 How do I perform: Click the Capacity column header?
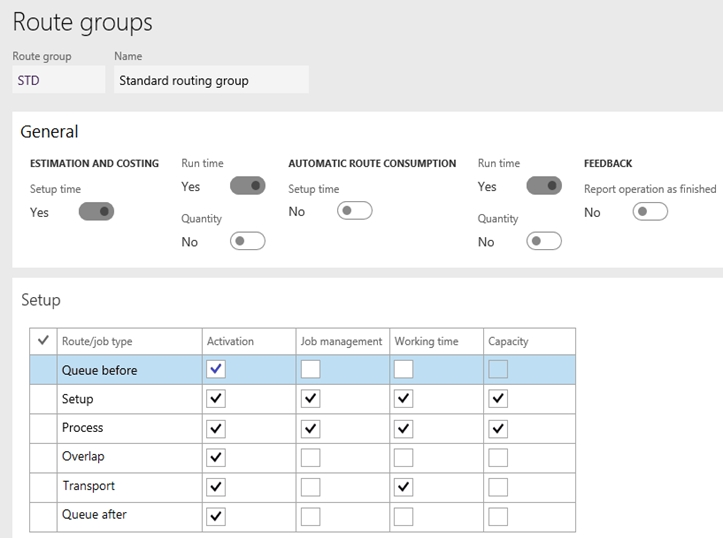tap(508, 341)
